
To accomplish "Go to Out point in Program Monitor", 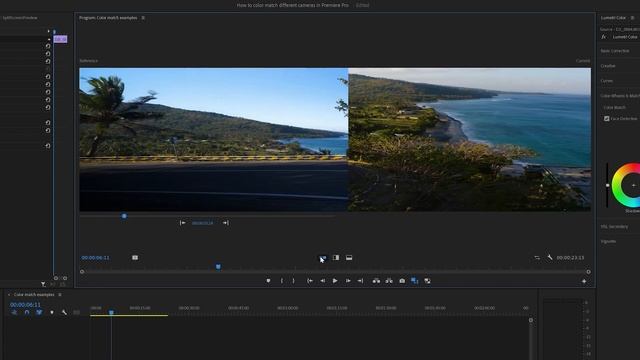I will [x=360, y=281].
